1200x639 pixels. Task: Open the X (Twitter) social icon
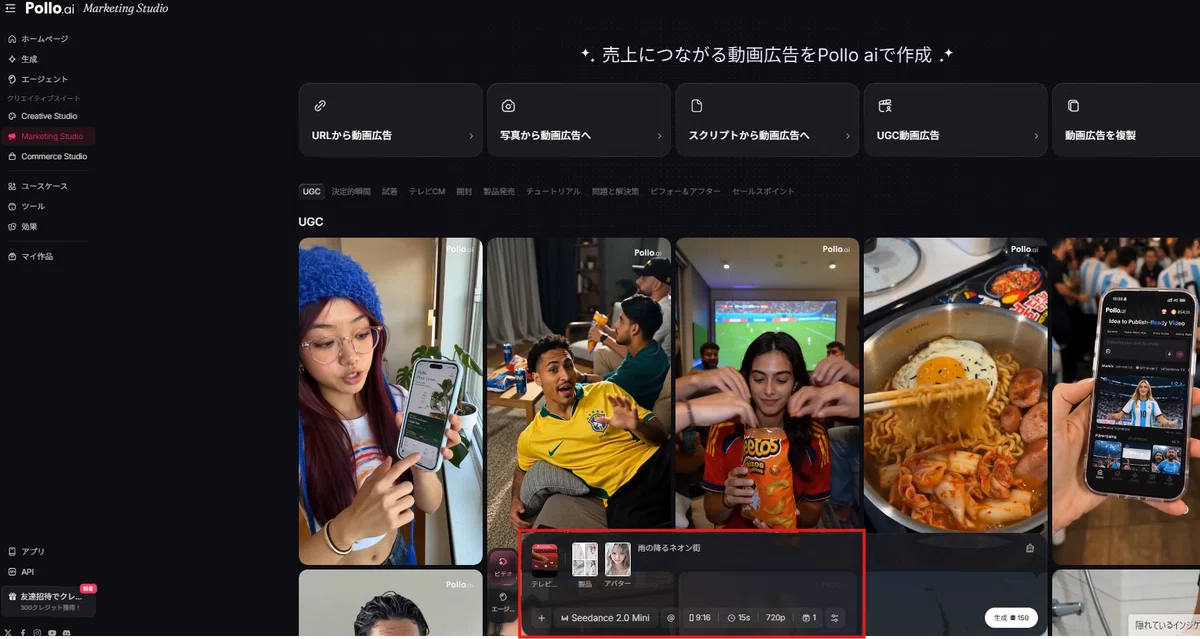pyautogui.click(x=10, y=632)
